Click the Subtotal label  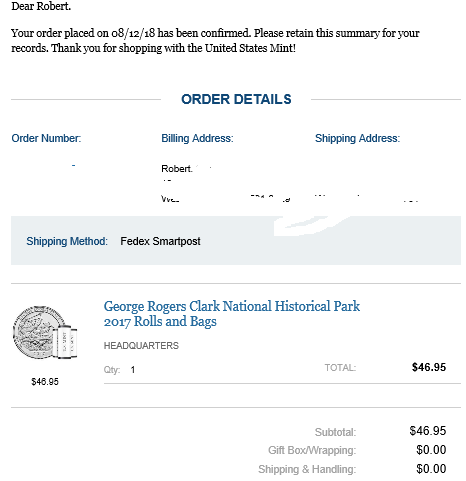[x=335, y=432]
